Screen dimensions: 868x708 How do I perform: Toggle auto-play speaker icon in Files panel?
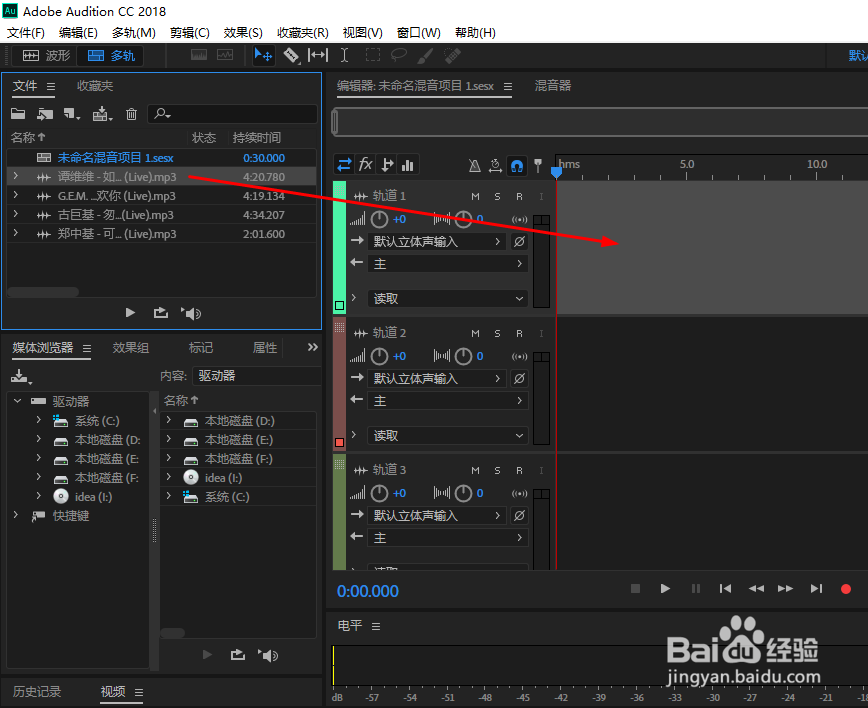(191, 313)
